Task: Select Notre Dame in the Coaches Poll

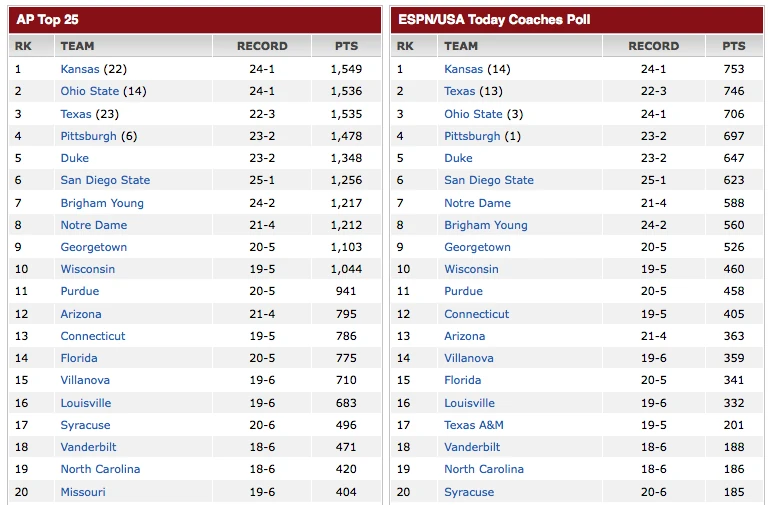Action: (477, 203)
